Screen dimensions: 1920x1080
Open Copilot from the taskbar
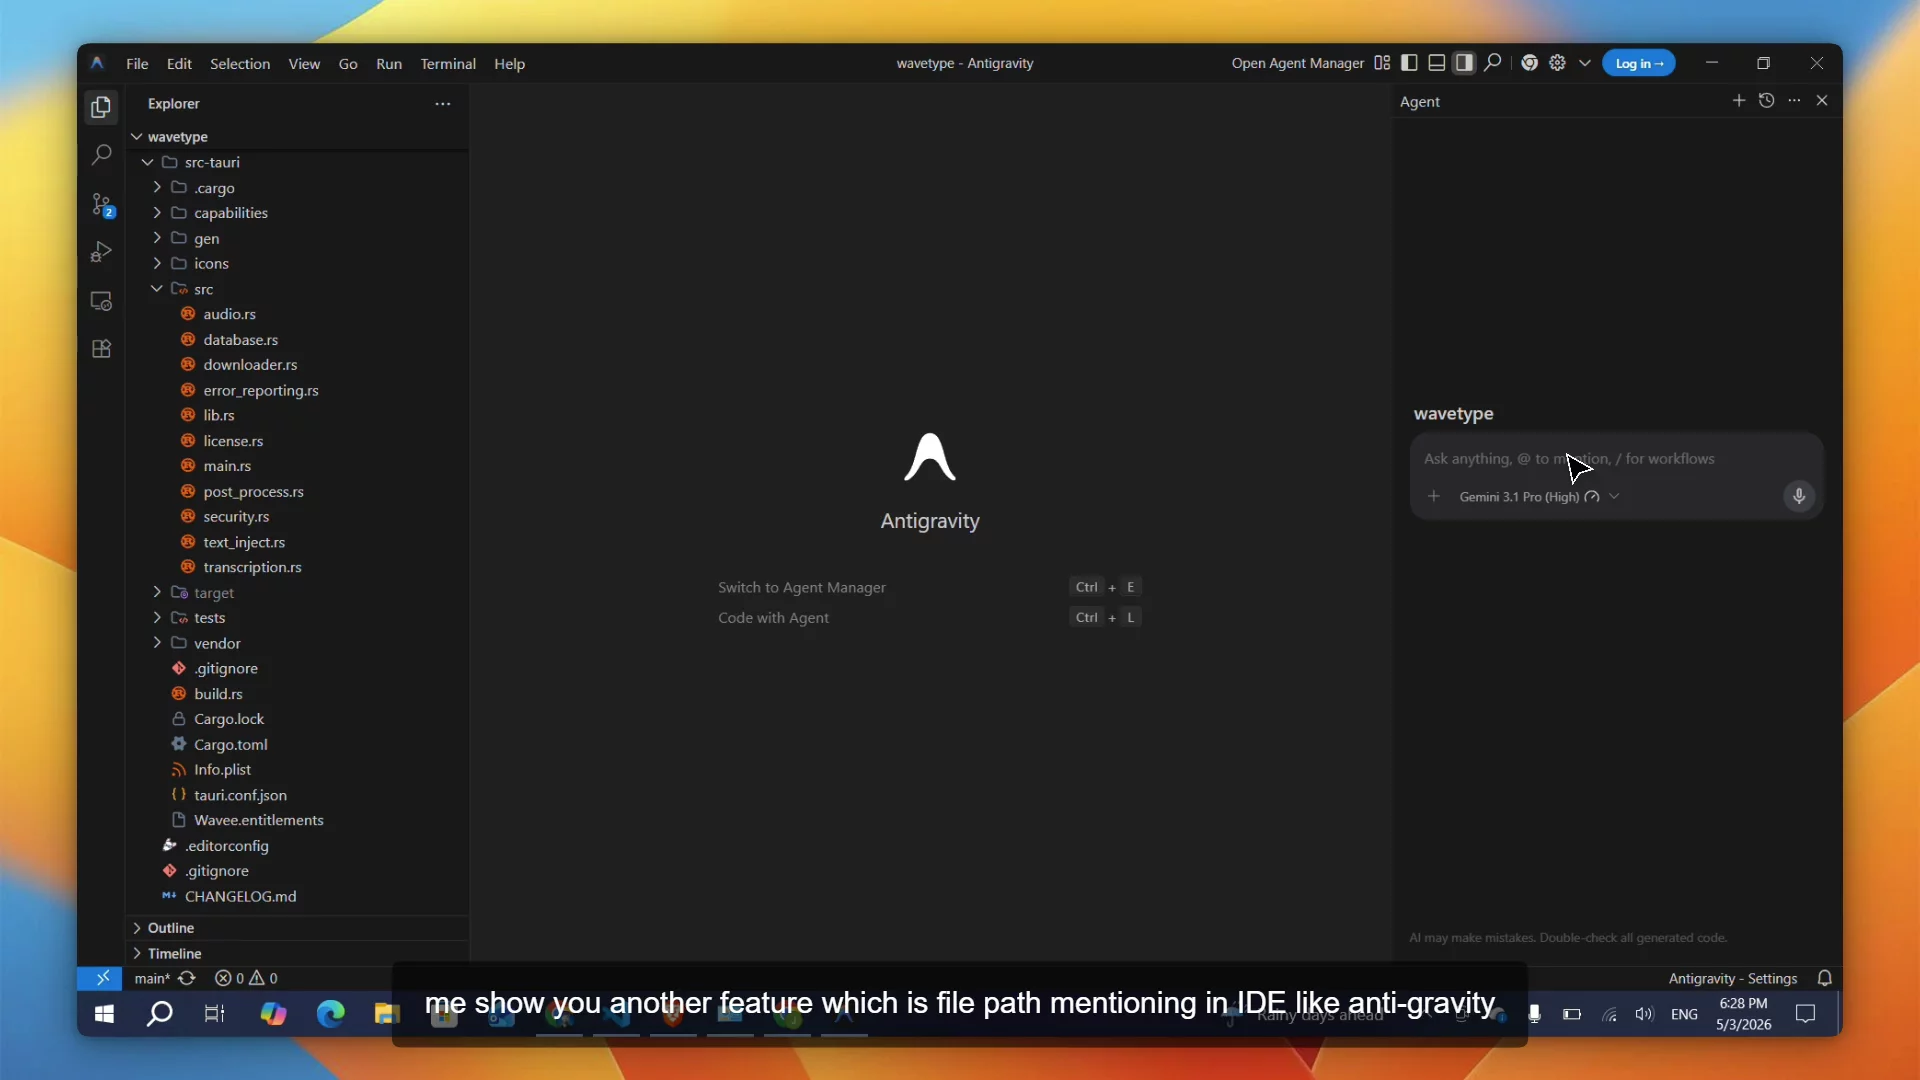coord(273,1014)
